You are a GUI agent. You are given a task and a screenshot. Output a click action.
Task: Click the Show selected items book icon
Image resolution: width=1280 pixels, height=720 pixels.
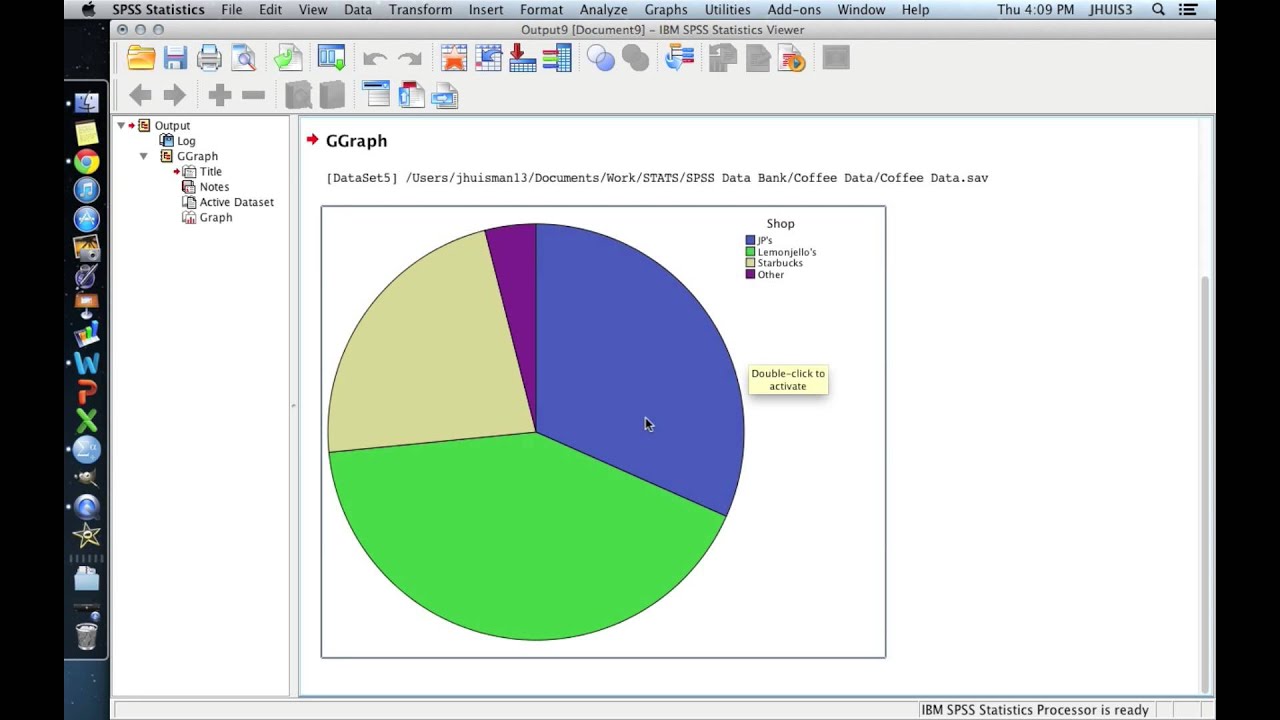click(298, 95)
